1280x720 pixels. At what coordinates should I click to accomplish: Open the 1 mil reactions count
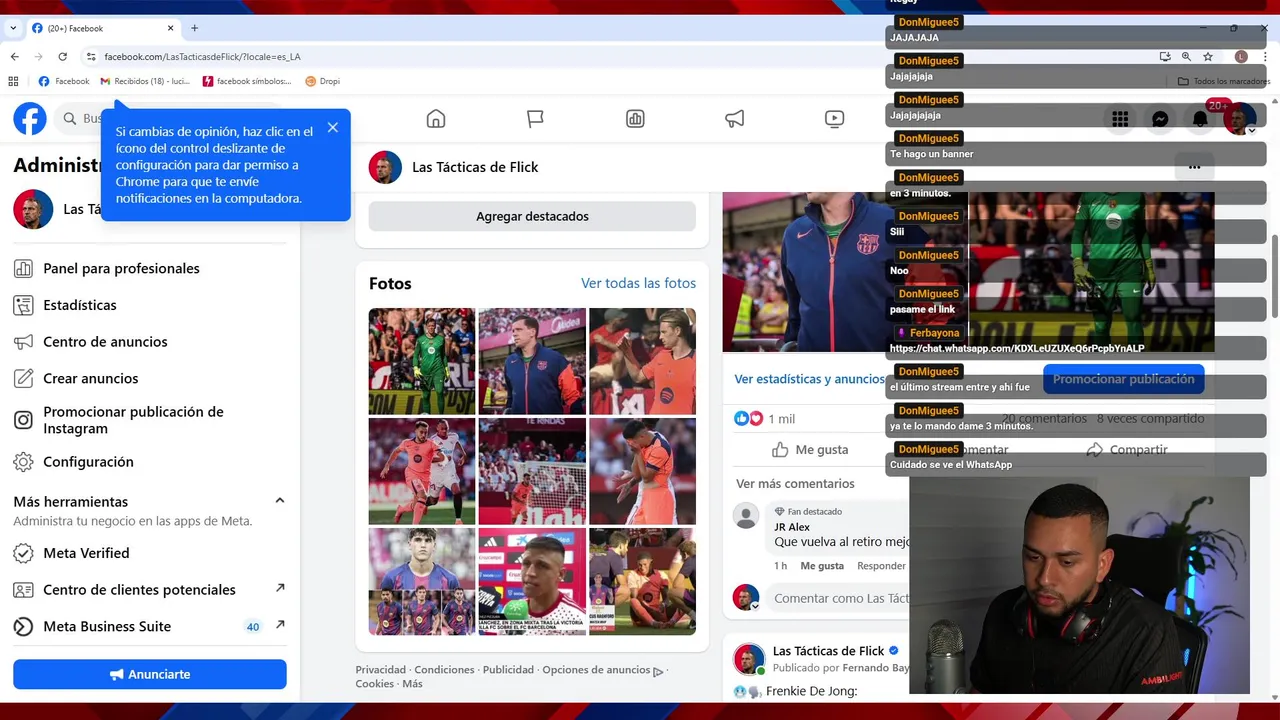click(781, 419)
